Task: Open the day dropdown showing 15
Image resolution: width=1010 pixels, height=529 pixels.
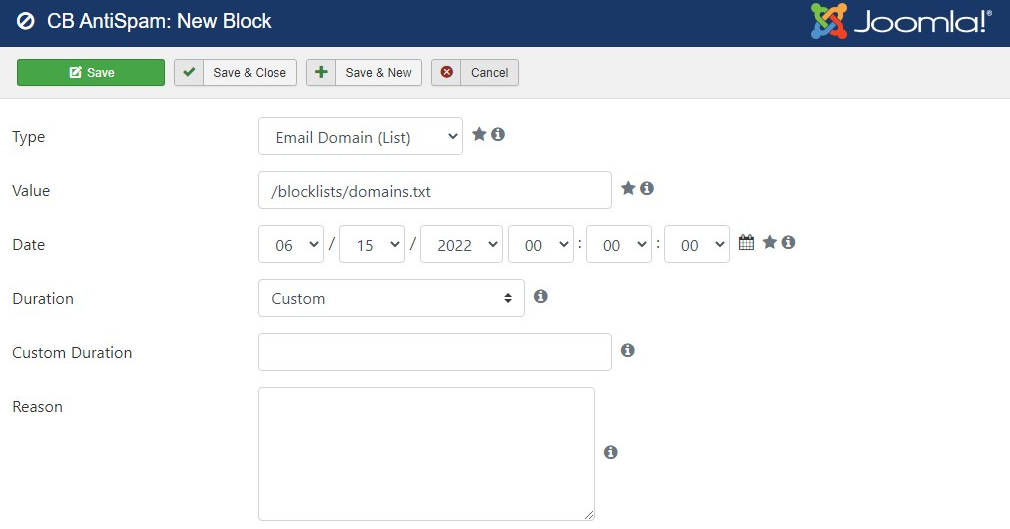Action: coord(372,244)
